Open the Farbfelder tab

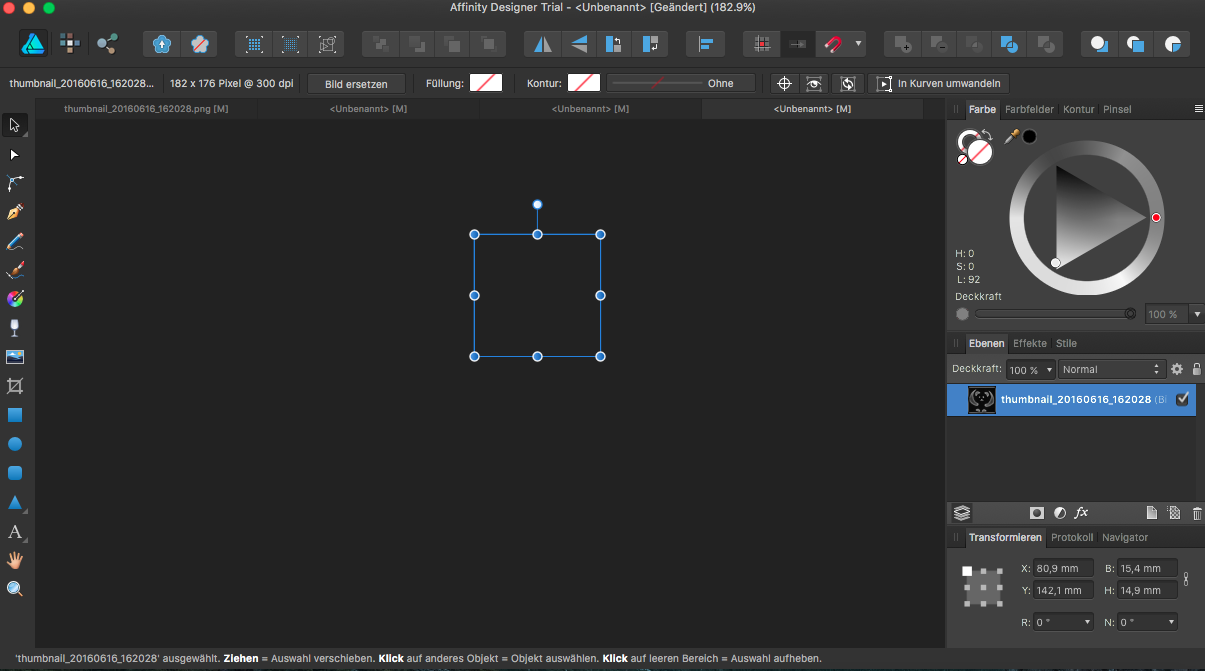pyautogui.click(x=1030, y=109)
